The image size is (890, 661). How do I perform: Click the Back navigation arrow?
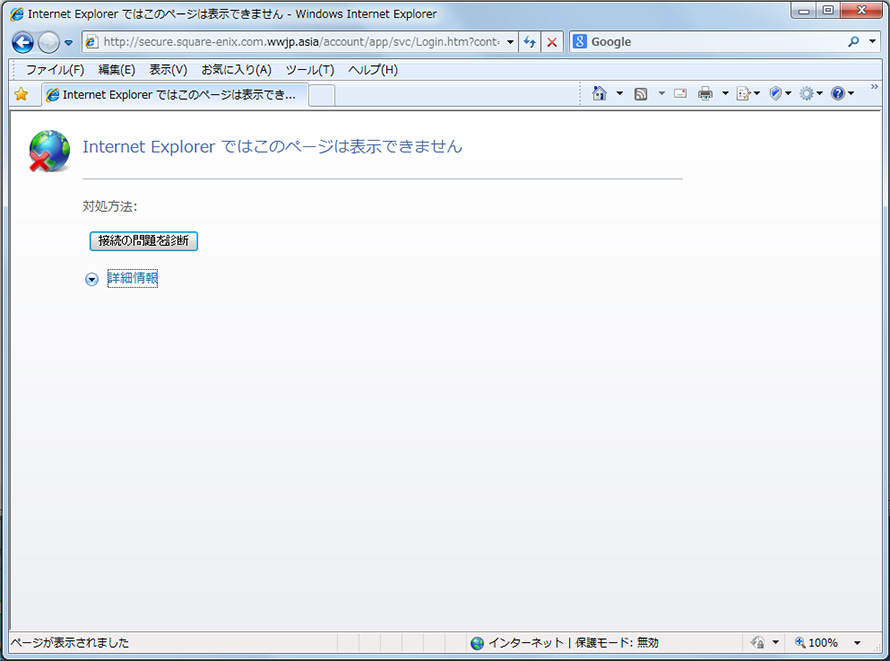click(23, 42)
